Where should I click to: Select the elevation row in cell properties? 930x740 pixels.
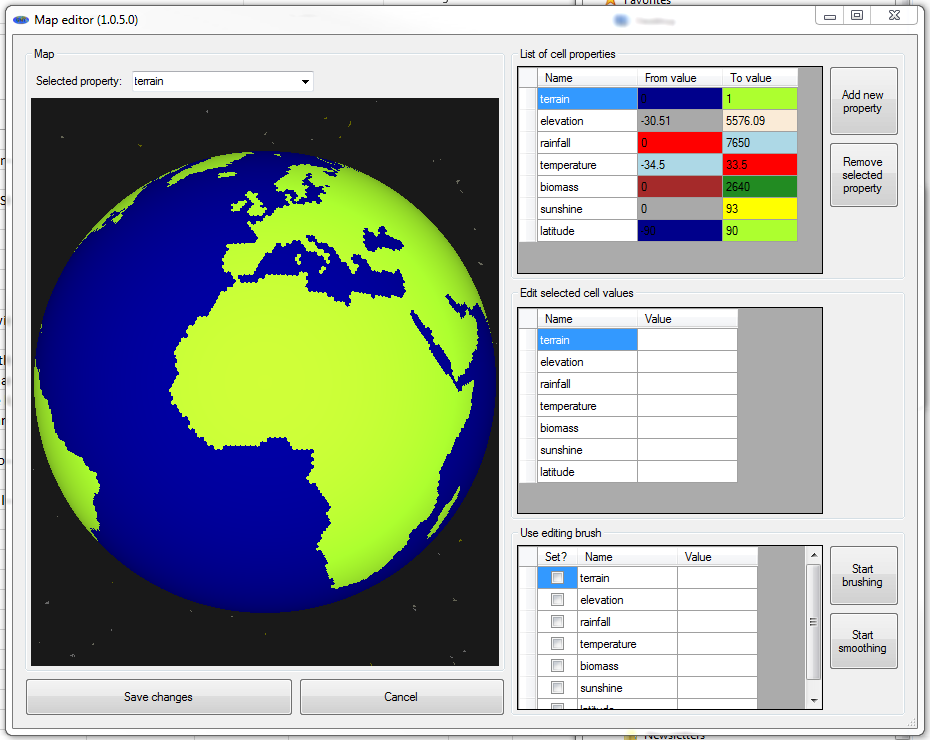tap(587, 121)
